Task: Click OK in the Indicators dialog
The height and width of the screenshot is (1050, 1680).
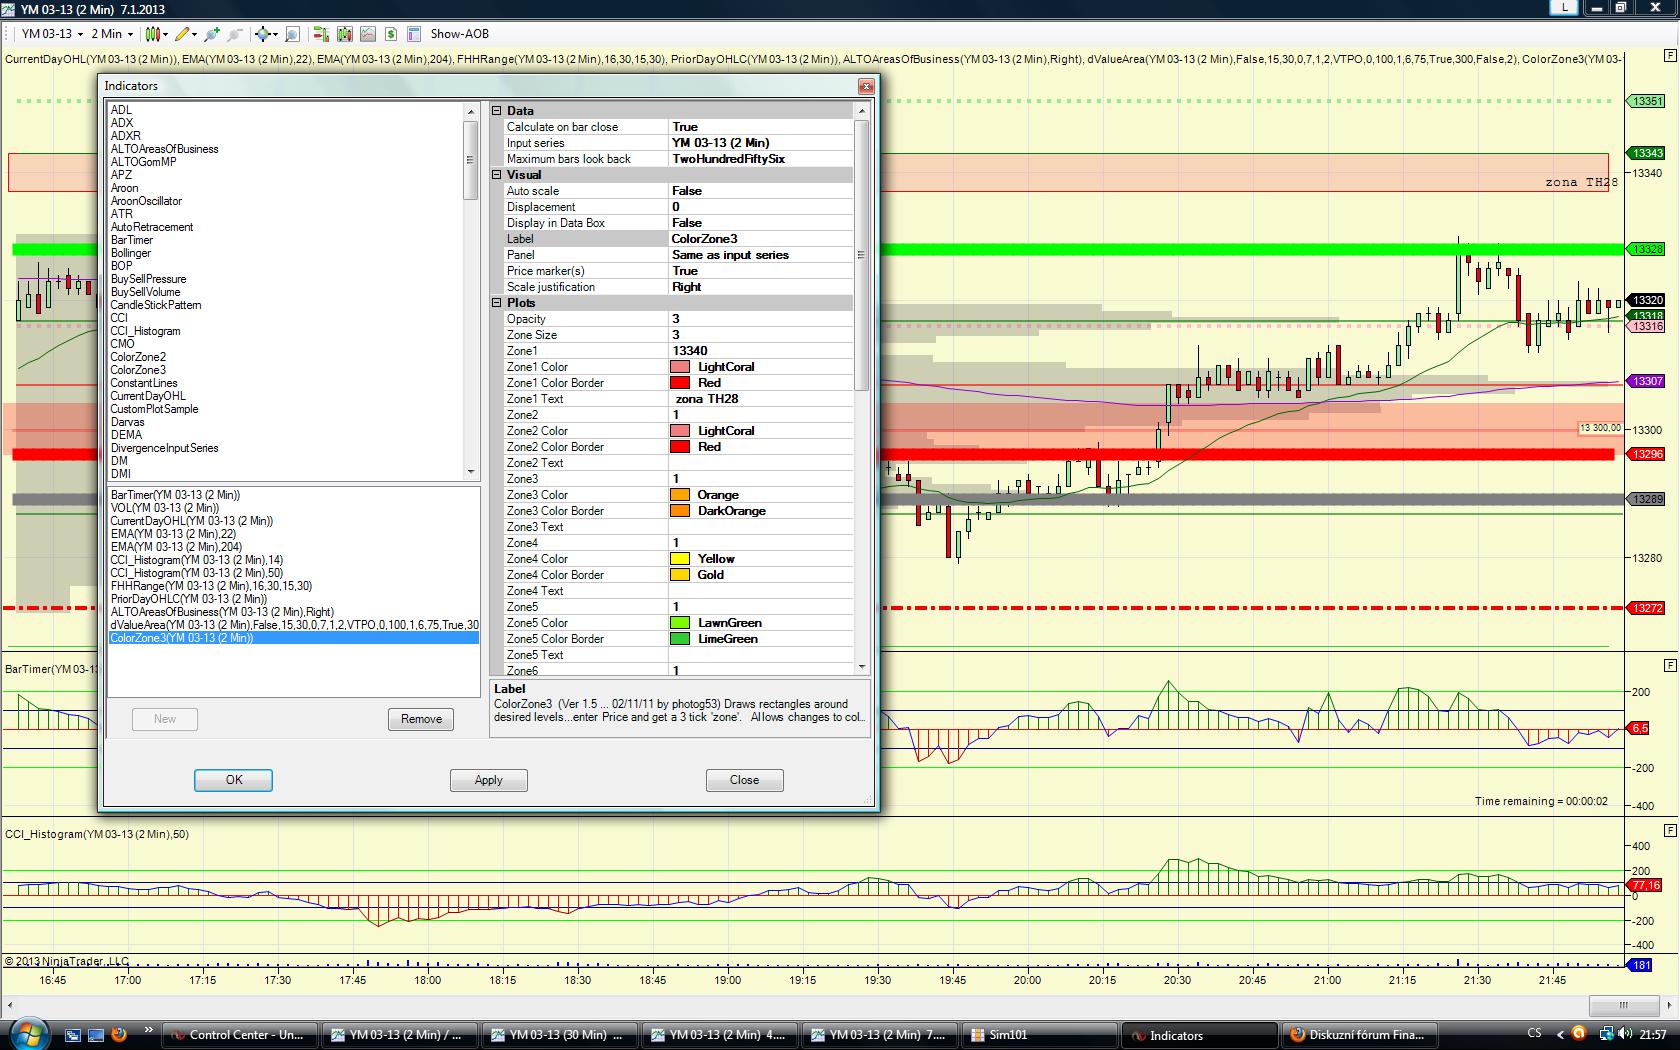Action: 233,780
